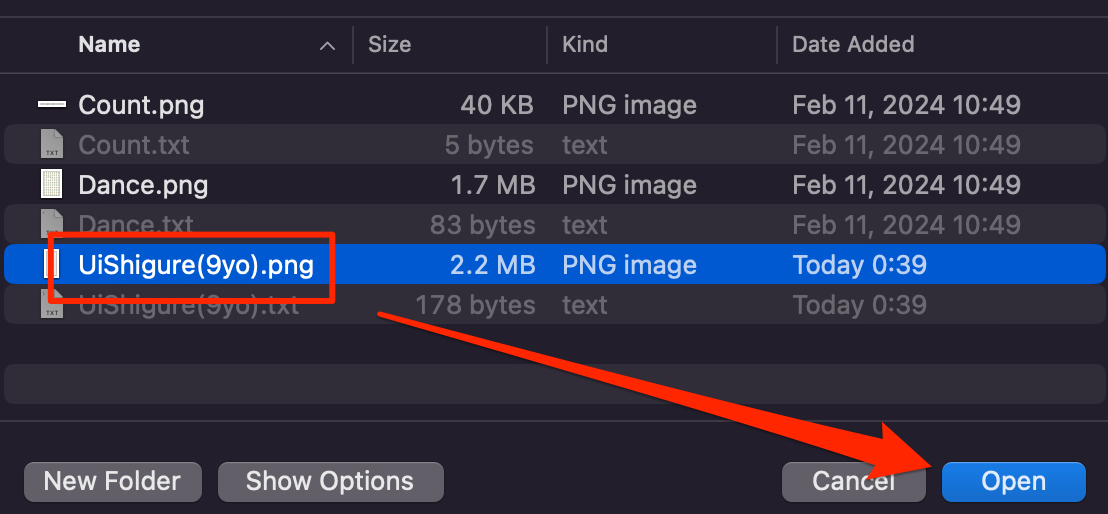Open the selected file with Open button
1108x514 pixels.
1013,481
